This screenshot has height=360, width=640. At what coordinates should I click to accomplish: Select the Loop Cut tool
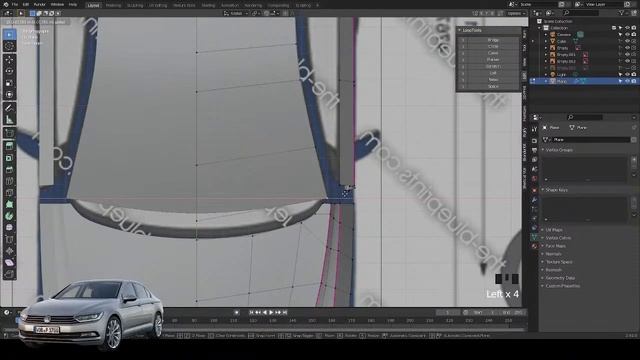tap(9, 181)
